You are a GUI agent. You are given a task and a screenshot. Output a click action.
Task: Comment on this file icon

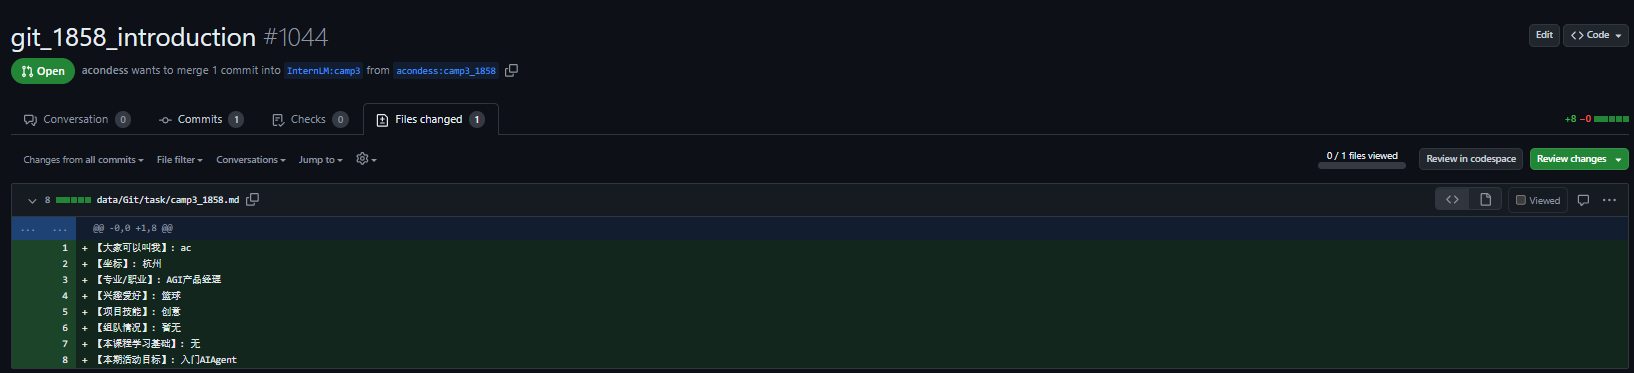1583,200
